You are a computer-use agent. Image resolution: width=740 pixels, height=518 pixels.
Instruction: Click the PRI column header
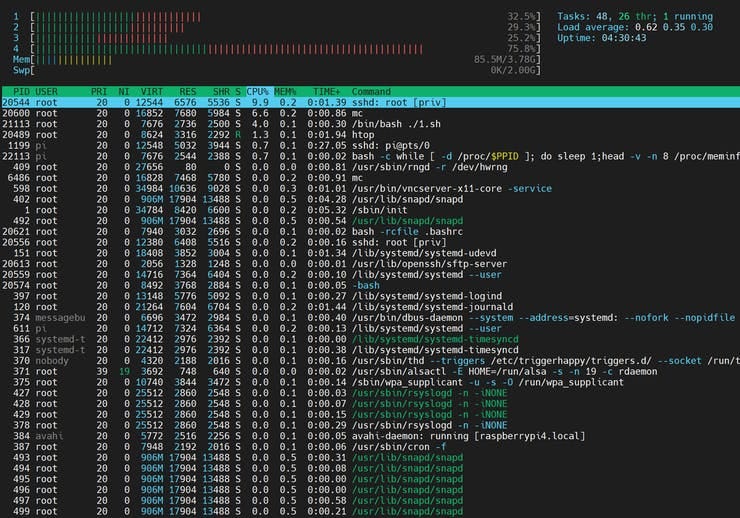pyautogui.click(x=99, y=92)
